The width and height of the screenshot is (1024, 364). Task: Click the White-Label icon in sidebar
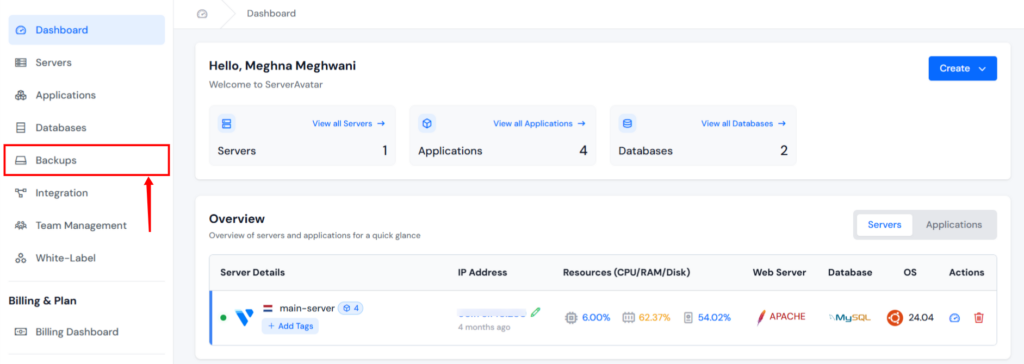21,258
